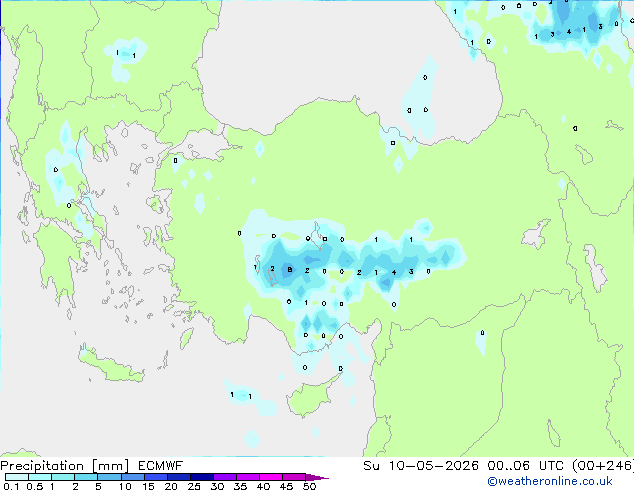Click the '(00+246)' forecast offset text
The width and height of the screenshot is (634, 490).
coord(603,466)
